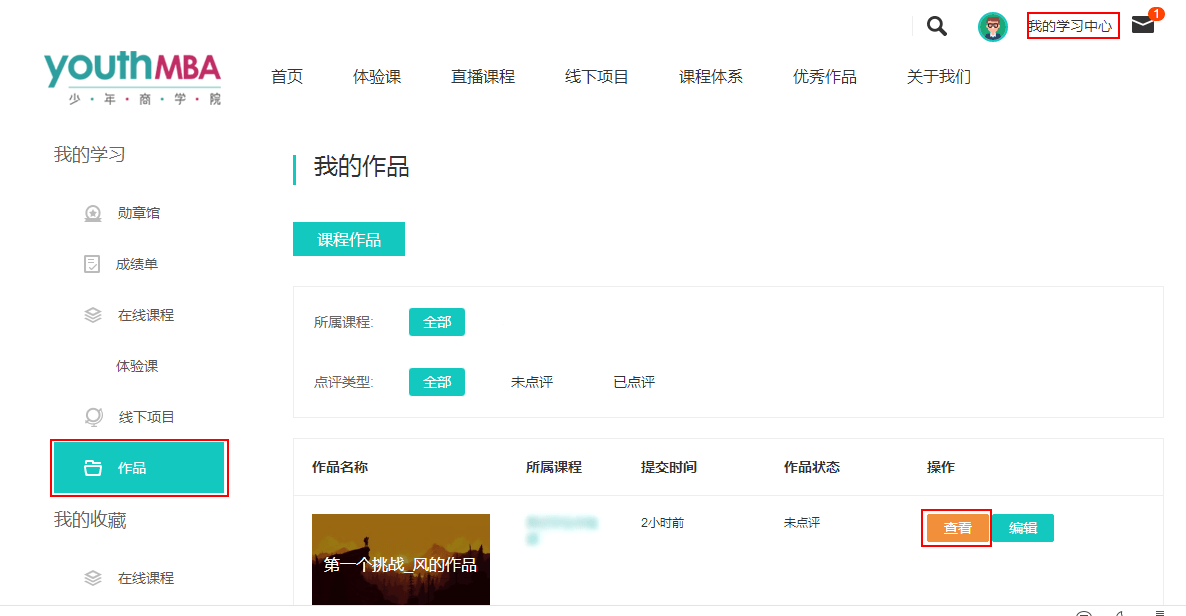The height and width of the screenshot is (616, 1186).
Task: Click the layers icon beside 在线课程 under 我的学习
Action: click(92, 315)
